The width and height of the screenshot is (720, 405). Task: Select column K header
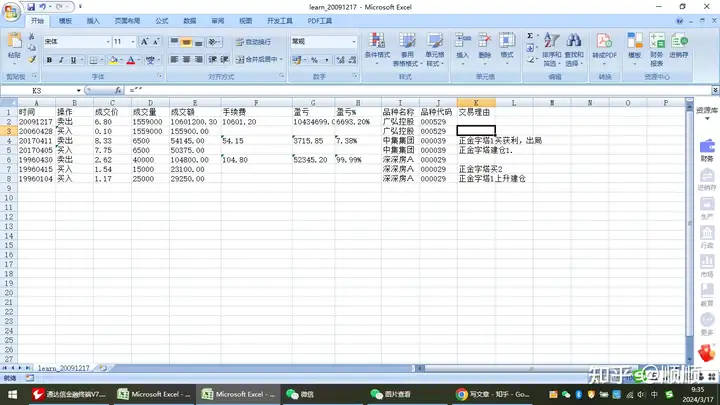pyautogui.click(x=476, y=102)
